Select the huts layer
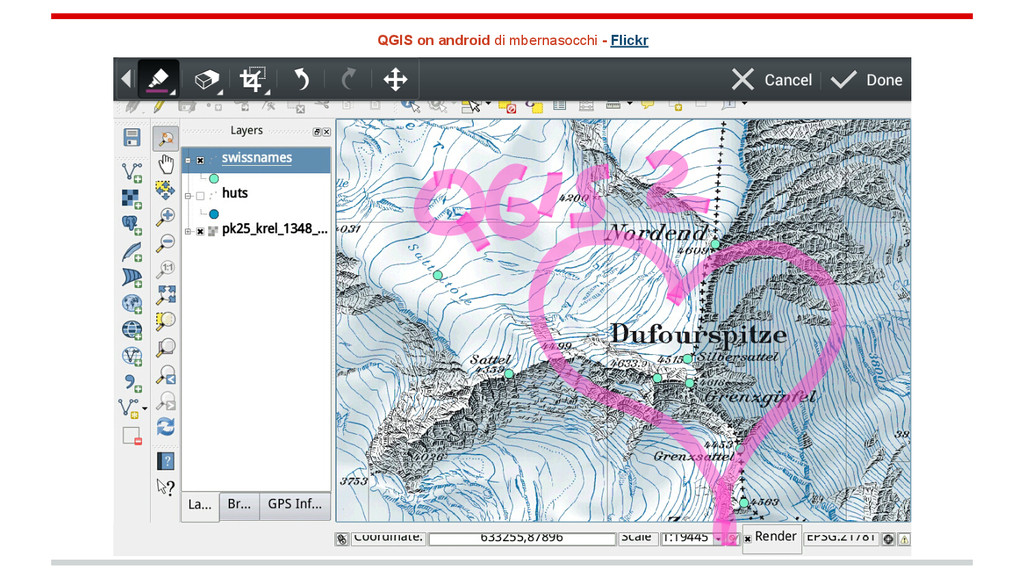 [234, 193]
